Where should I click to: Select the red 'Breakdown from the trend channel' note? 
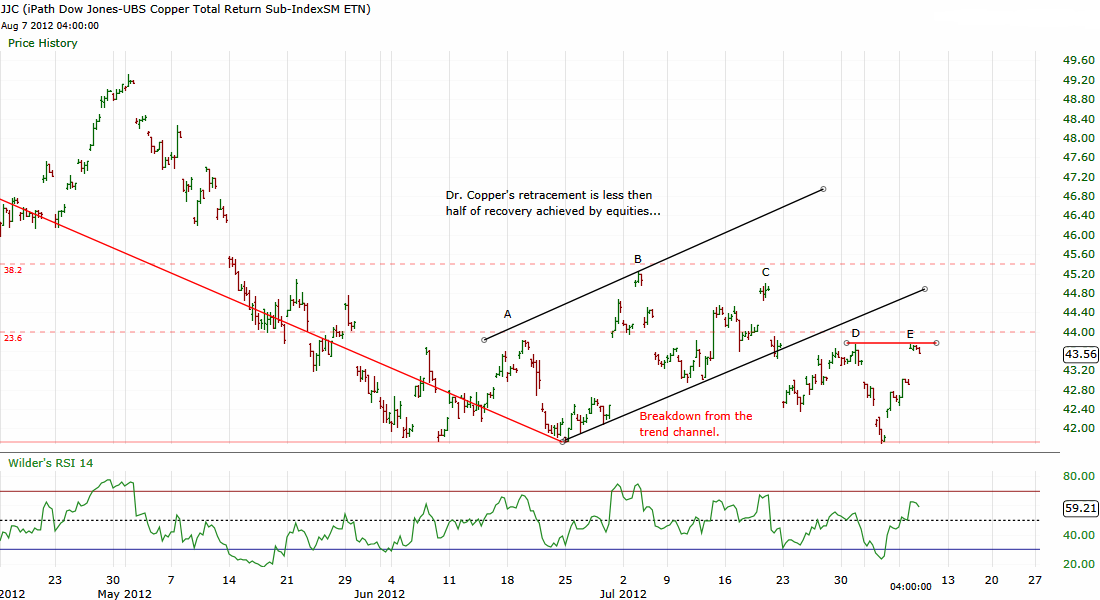coord(695,424)
